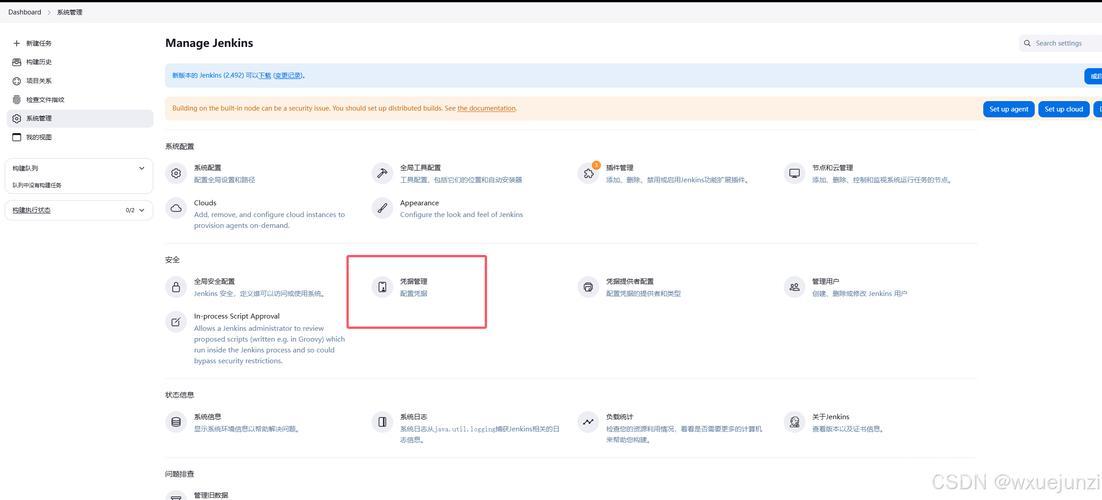Open the 变更记录 link
The width and height of the screenshot is (1102, 500).
(x=289, y=75)
